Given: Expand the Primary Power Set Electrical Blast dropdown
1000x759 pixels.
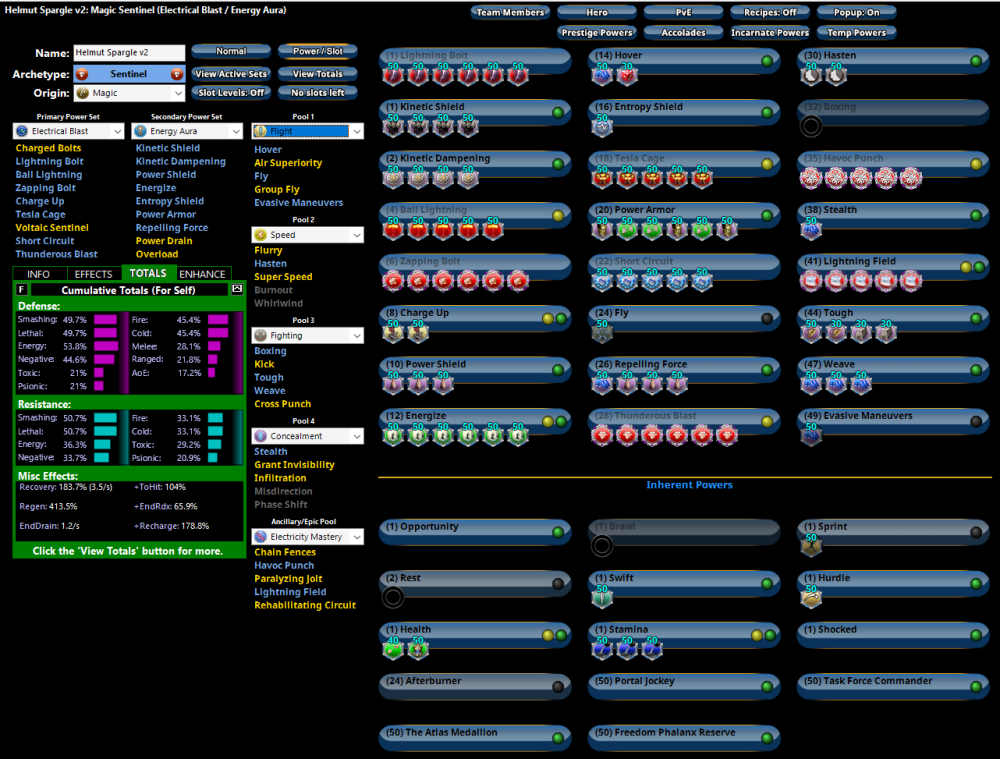Looking at the screenshot, I should point(68,131).
